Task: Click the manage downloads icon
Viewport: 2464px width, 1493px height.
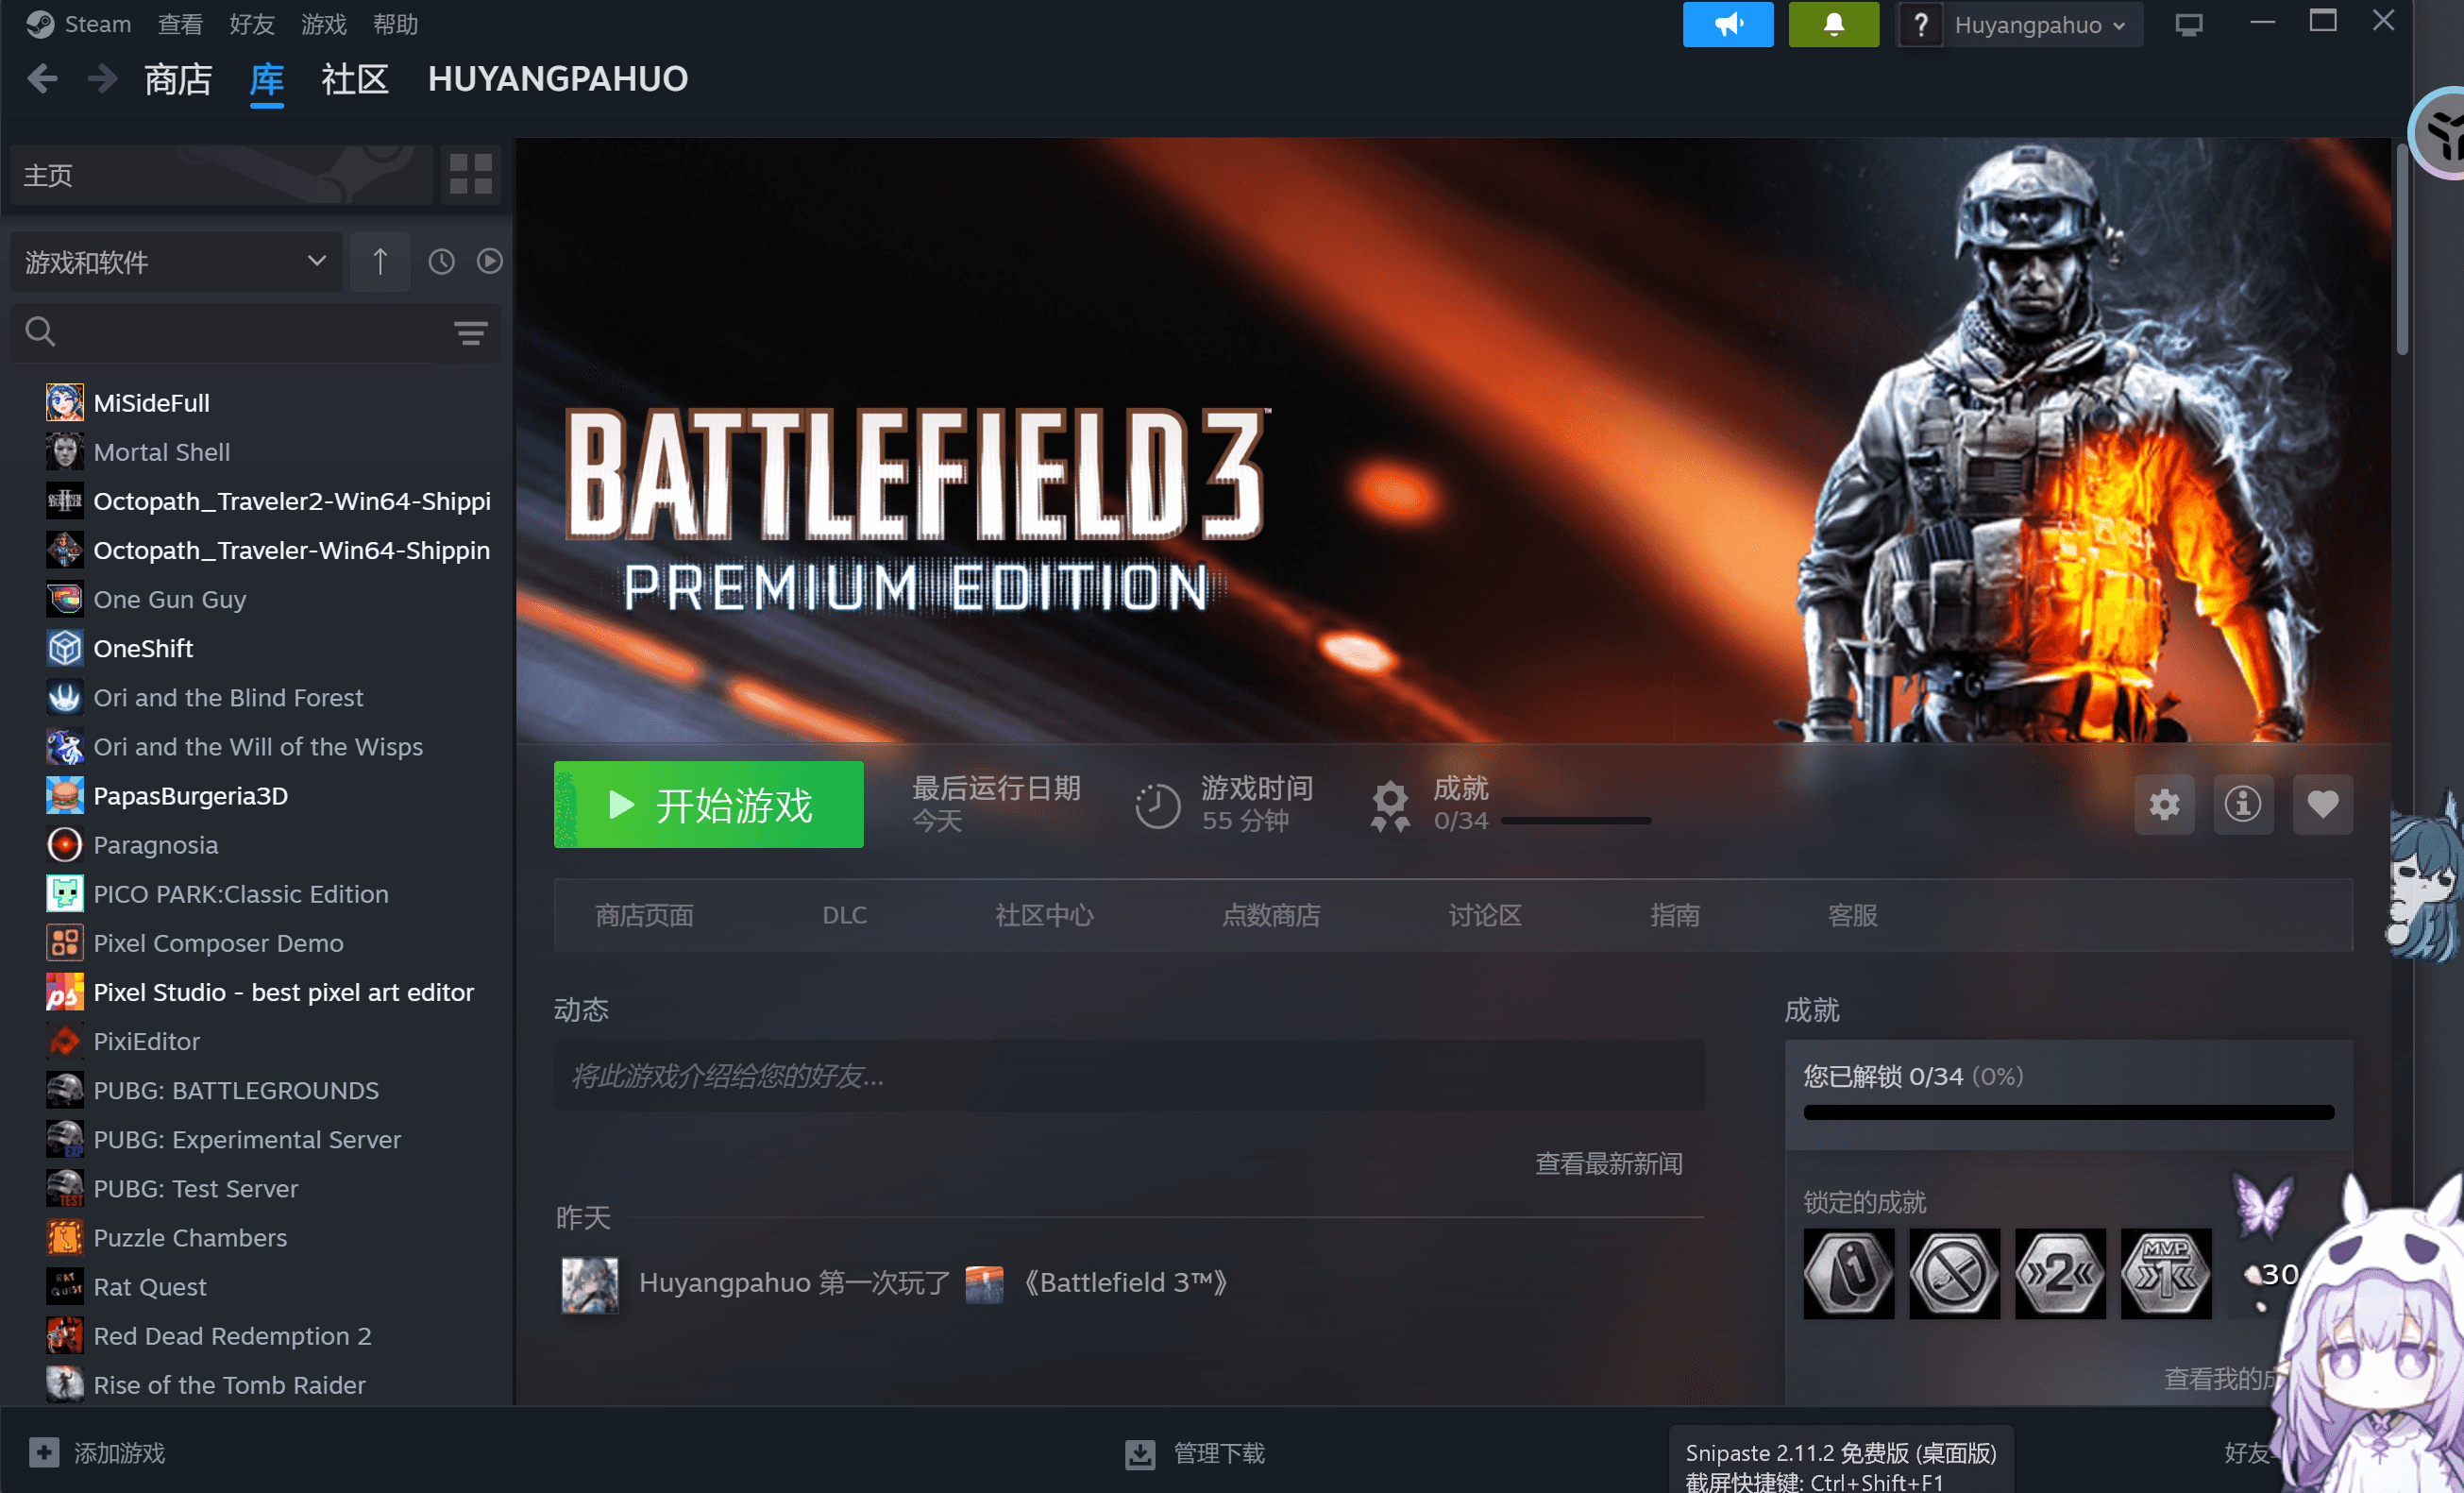Action: click(1140, 1454)
